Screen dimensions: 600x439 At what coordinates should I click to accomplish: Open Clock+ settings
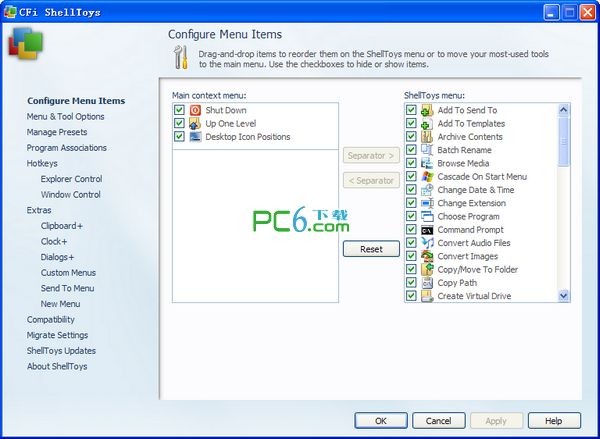click(54, 242)
